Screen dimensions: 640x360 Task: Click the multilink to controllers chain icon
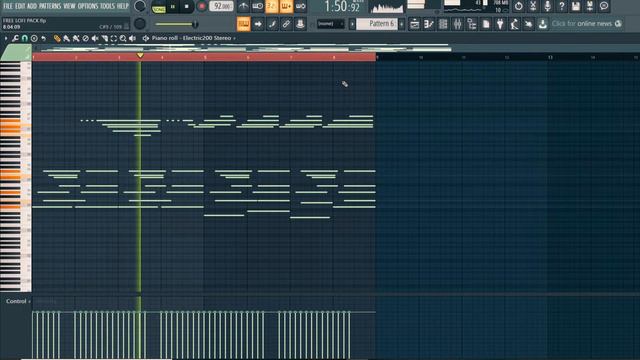click(x=286, y=24)
